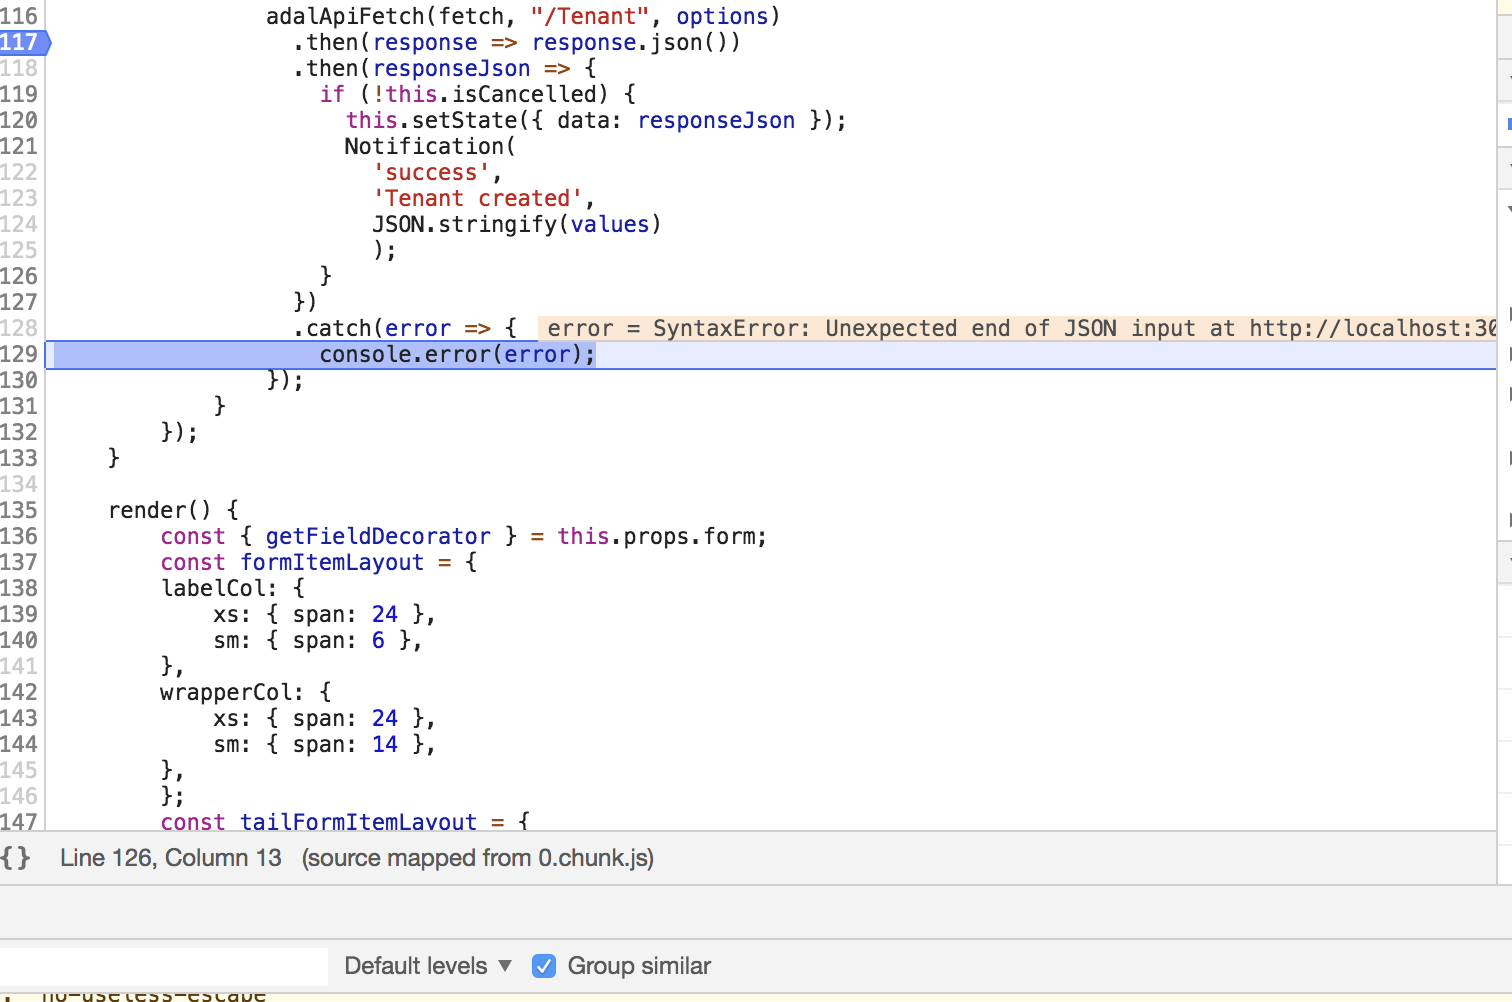1512x1002 pixels.
Task: Click the pretty-print braces icon
Action: [x=16, y=857]
